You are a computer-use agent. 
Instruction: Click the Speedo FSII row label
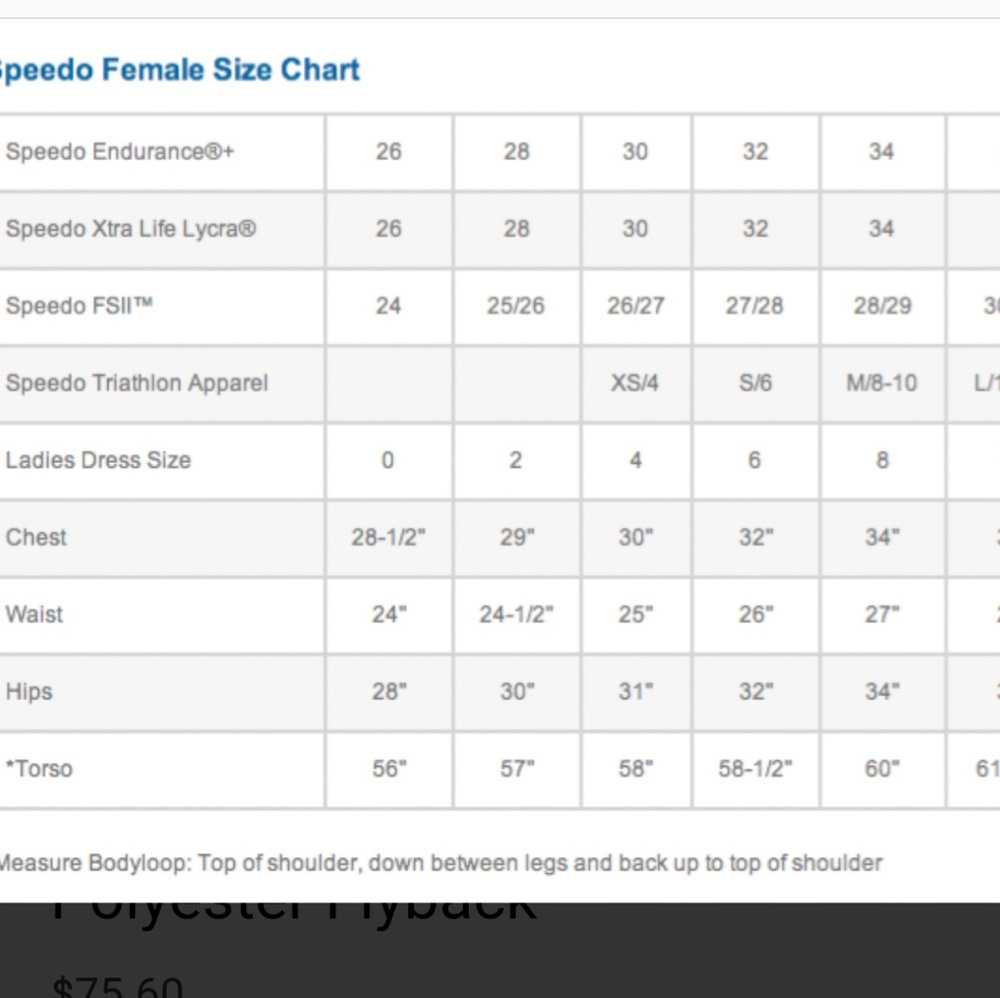pos(79,305)
